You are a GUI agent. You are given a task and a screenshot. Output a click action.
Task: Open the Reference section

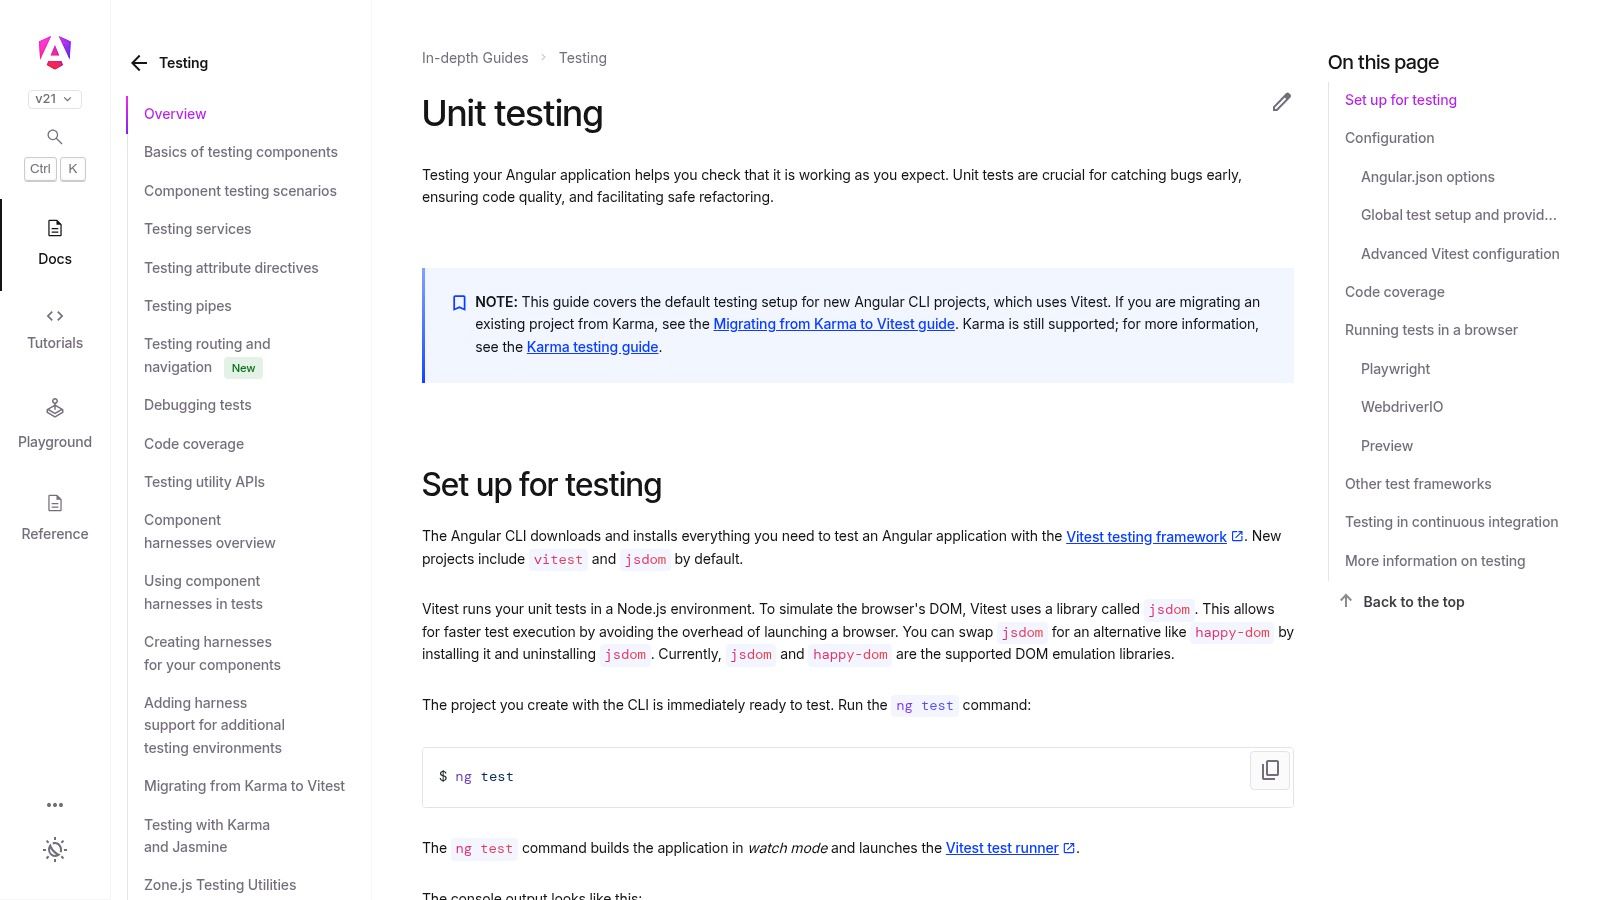pyautogui.click(x=54, y=515)
